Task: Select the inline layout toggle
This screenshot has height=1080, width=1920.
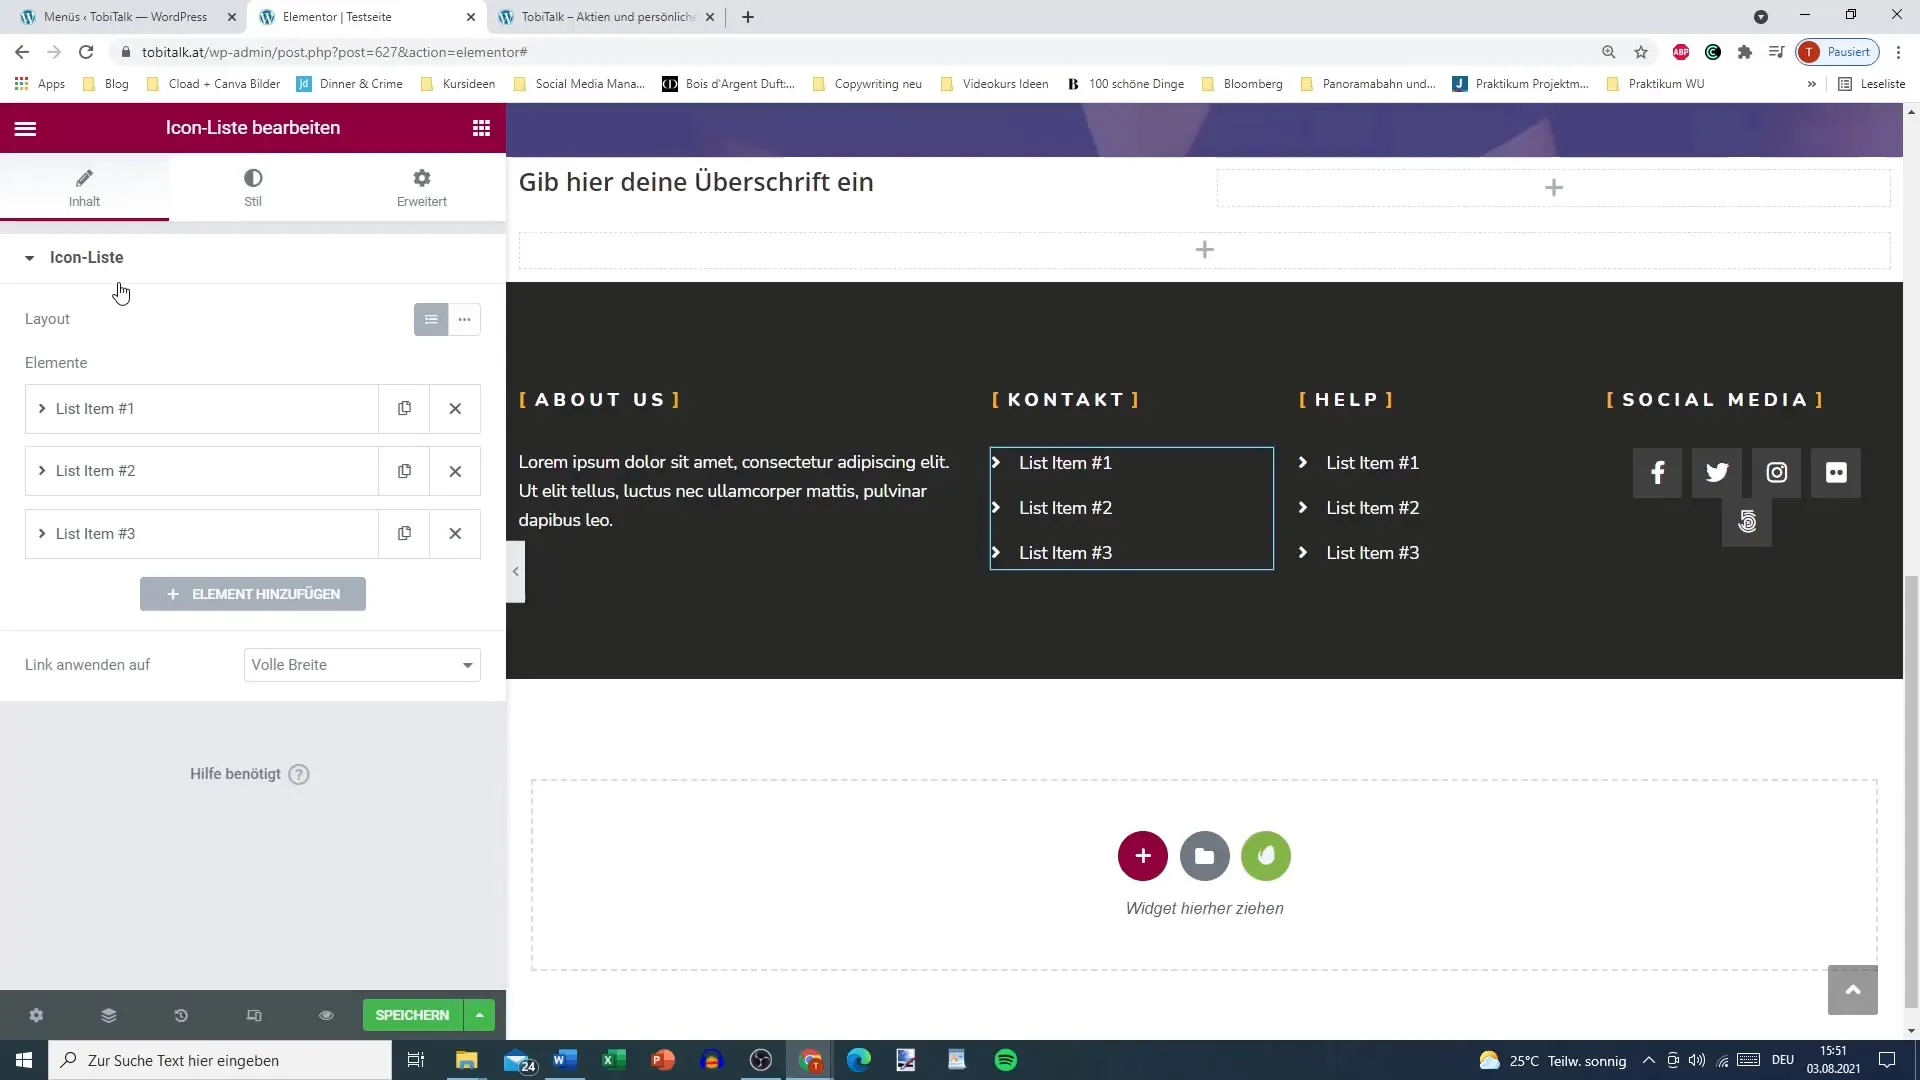Action: click(464, 320)
